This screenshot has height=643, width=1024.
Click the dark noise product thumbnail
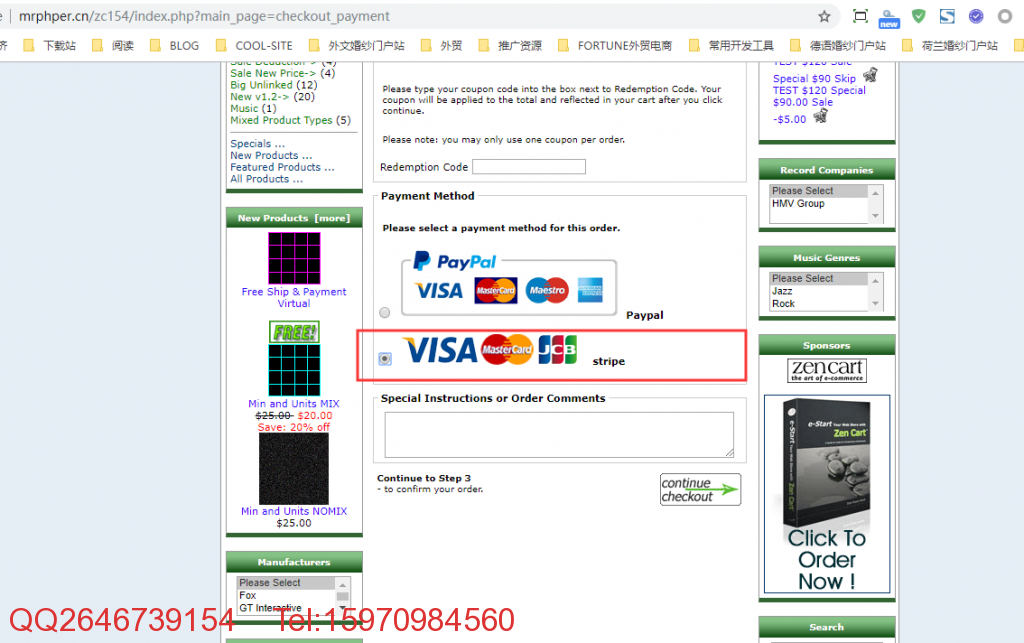pos(294,469)
